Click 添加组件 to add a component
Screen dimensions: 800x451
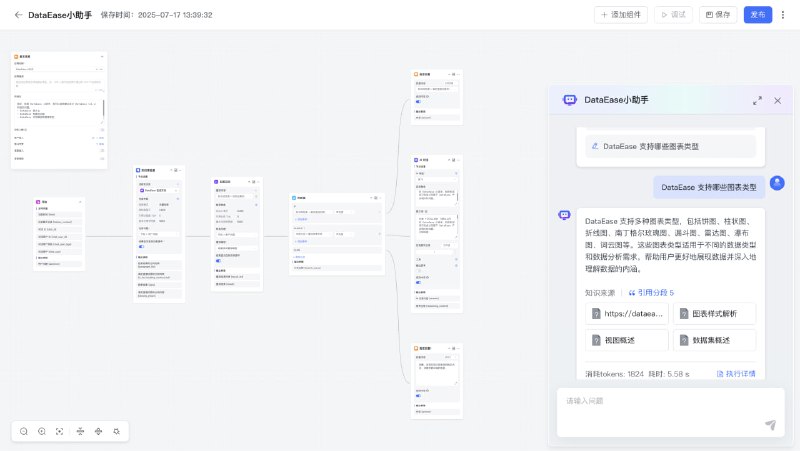click(621, 15)
